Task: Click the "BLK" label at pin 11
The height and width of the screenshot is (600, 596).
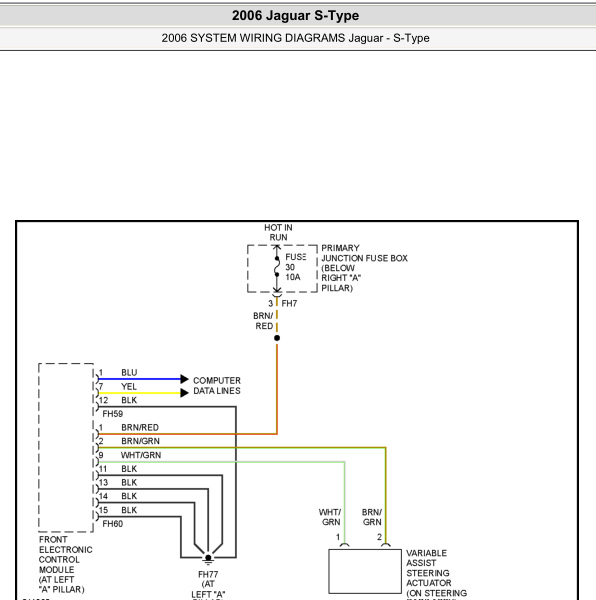Action: click(129, 469)
